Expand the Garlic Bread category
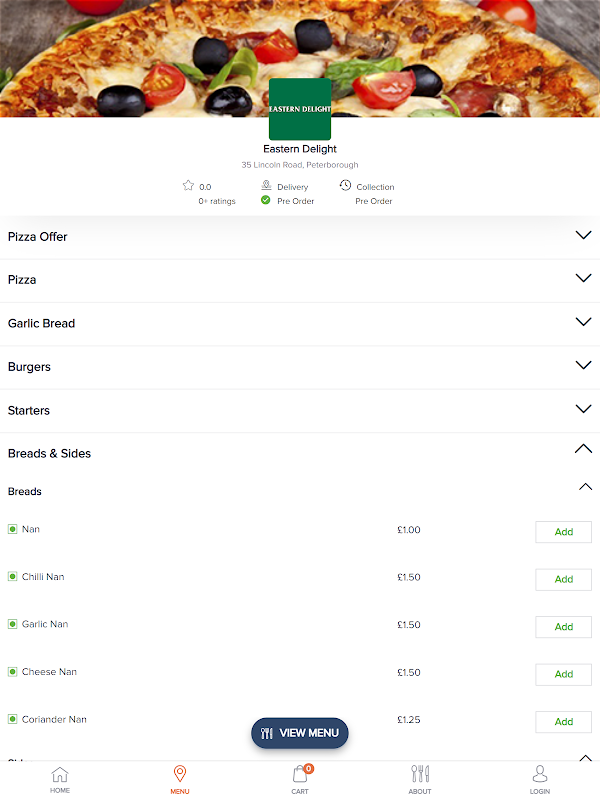Image resolution: width=600 pixels, height=800 pixels. [x=584, y=323]
